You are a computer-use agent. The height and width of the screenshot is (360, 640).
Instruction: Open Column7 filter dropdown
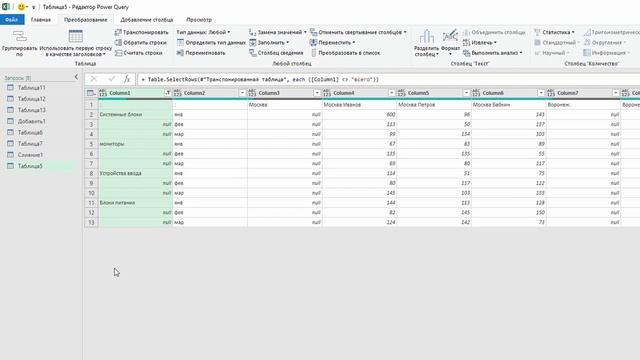tap(616, 93)
